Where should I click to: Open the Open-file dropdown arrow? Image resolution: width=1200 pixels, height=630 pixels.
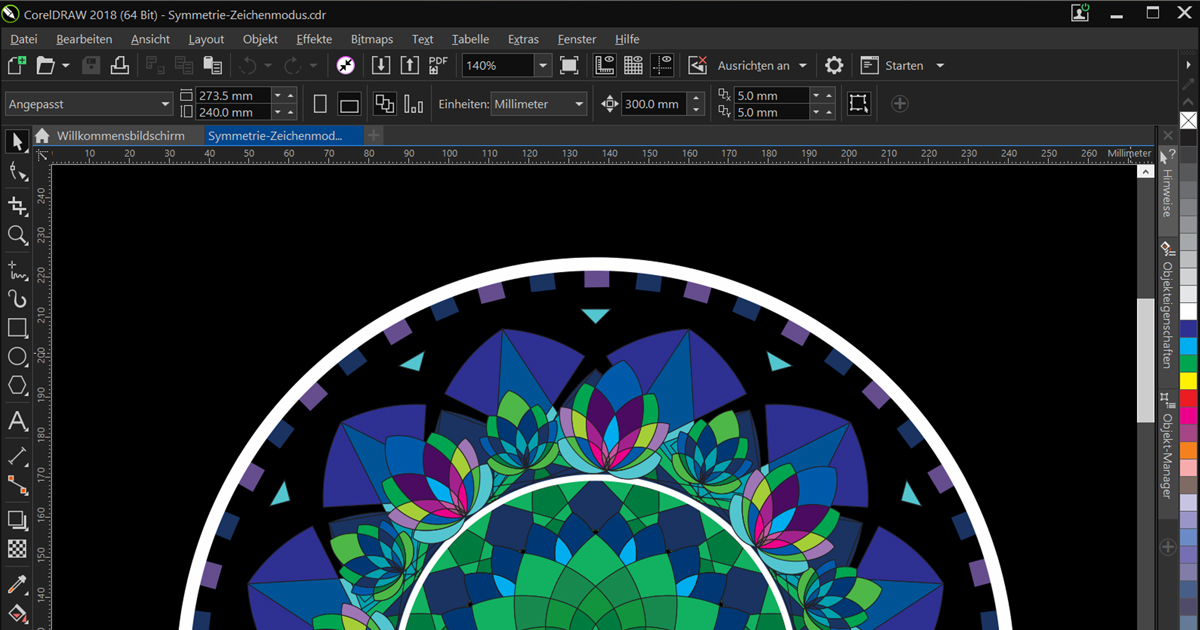pyautogui.click(x=66, y=66)
